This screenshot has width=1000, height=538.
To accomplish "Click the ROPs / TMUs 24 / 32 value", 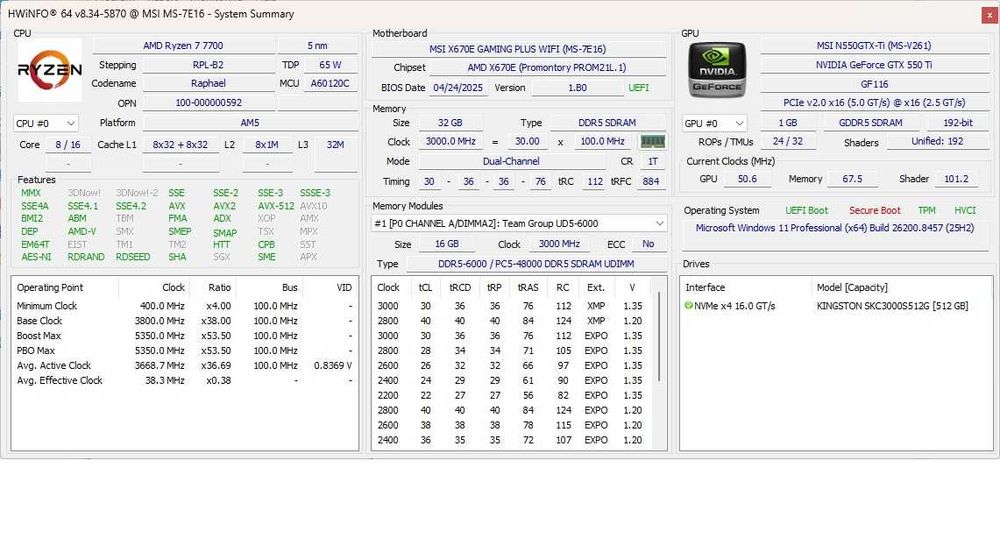I will coord(787,142).
